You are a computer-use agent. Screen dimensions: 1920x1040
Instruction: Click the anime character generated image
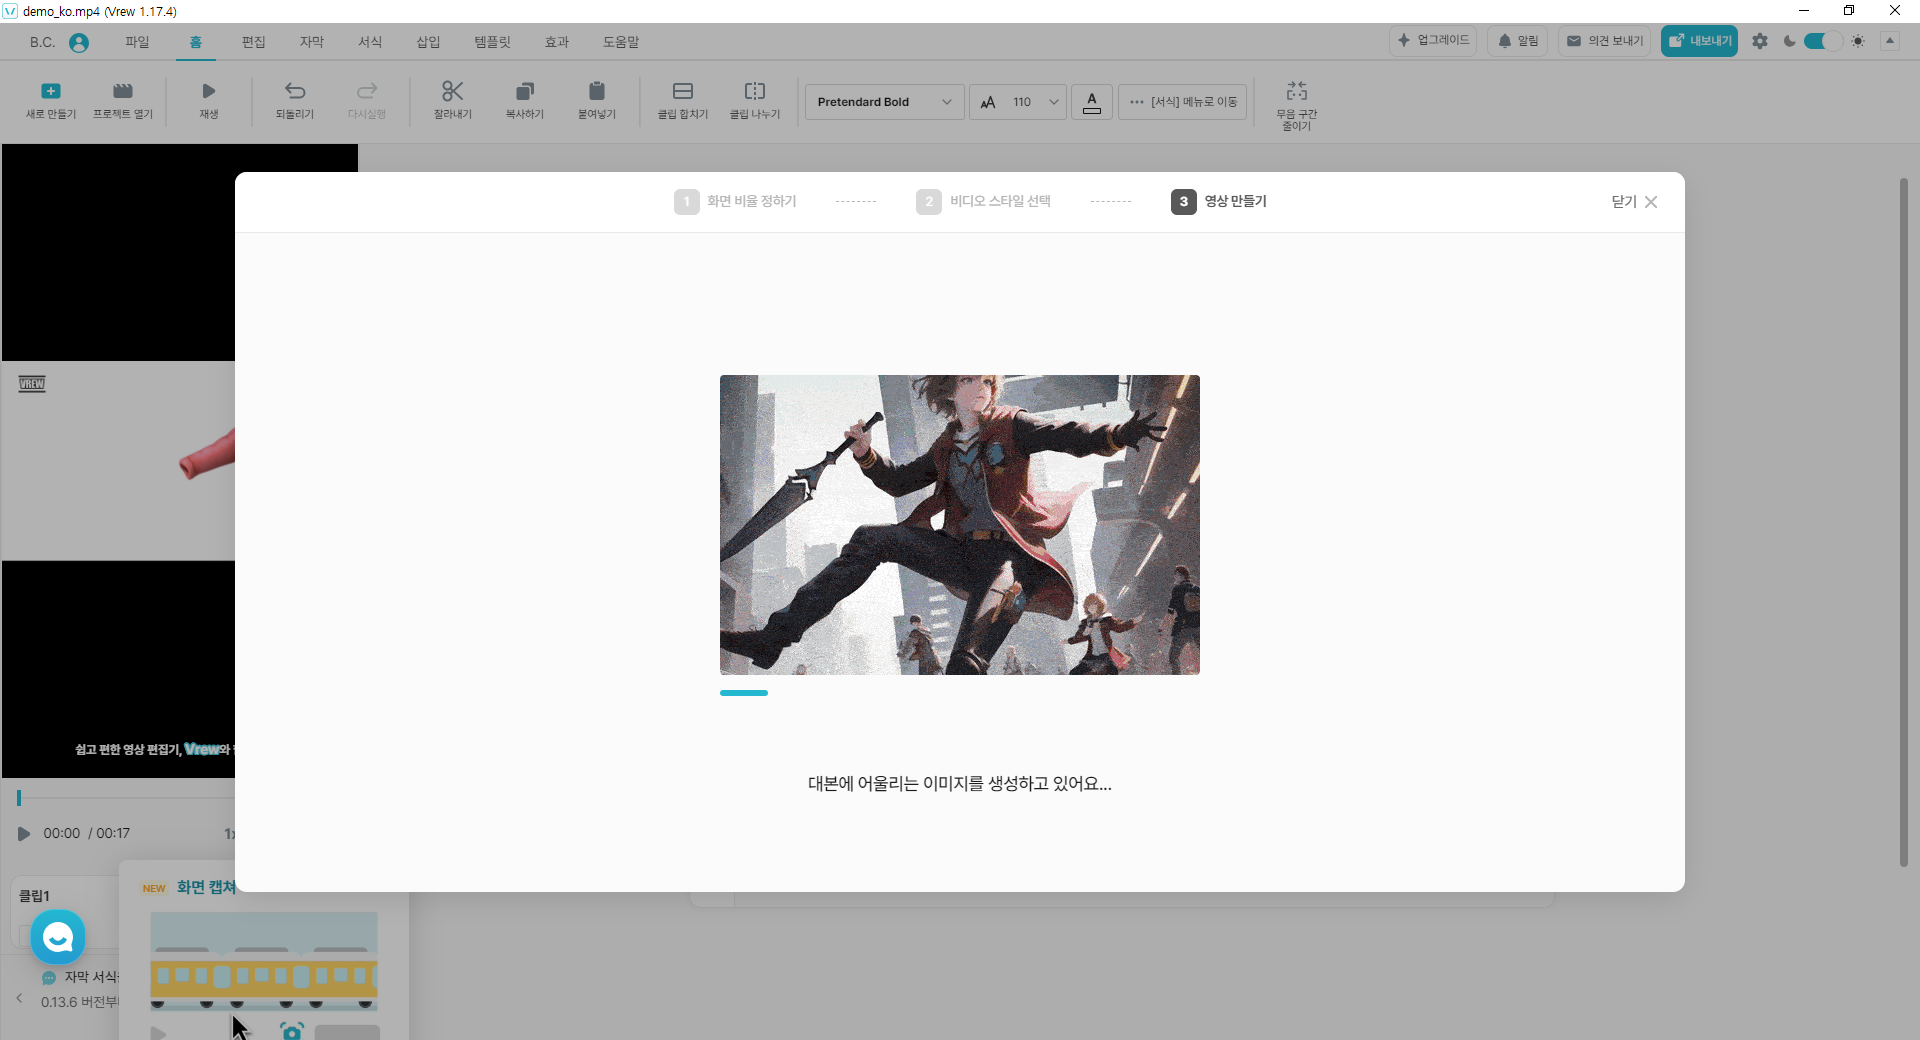960,525
